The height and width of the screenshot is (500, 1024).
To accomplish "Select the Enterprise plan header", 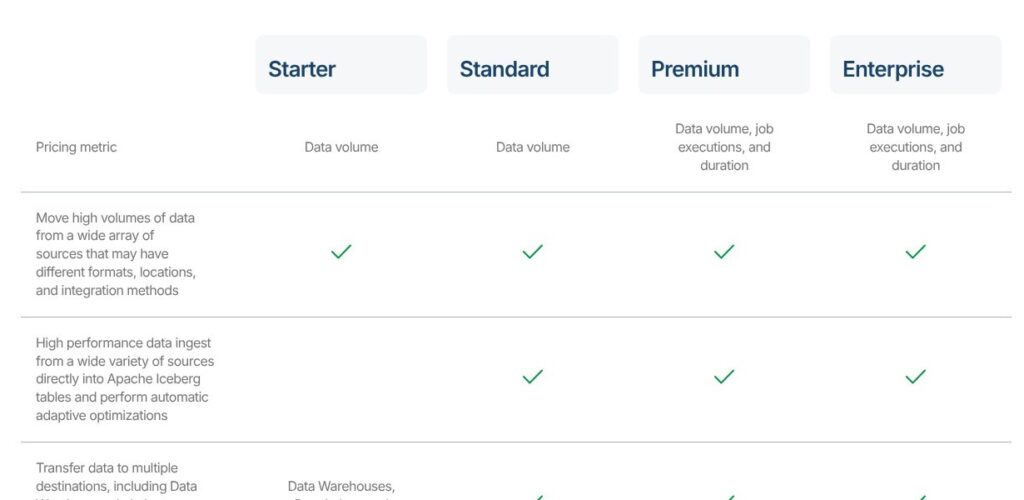I will click(915, 65).
